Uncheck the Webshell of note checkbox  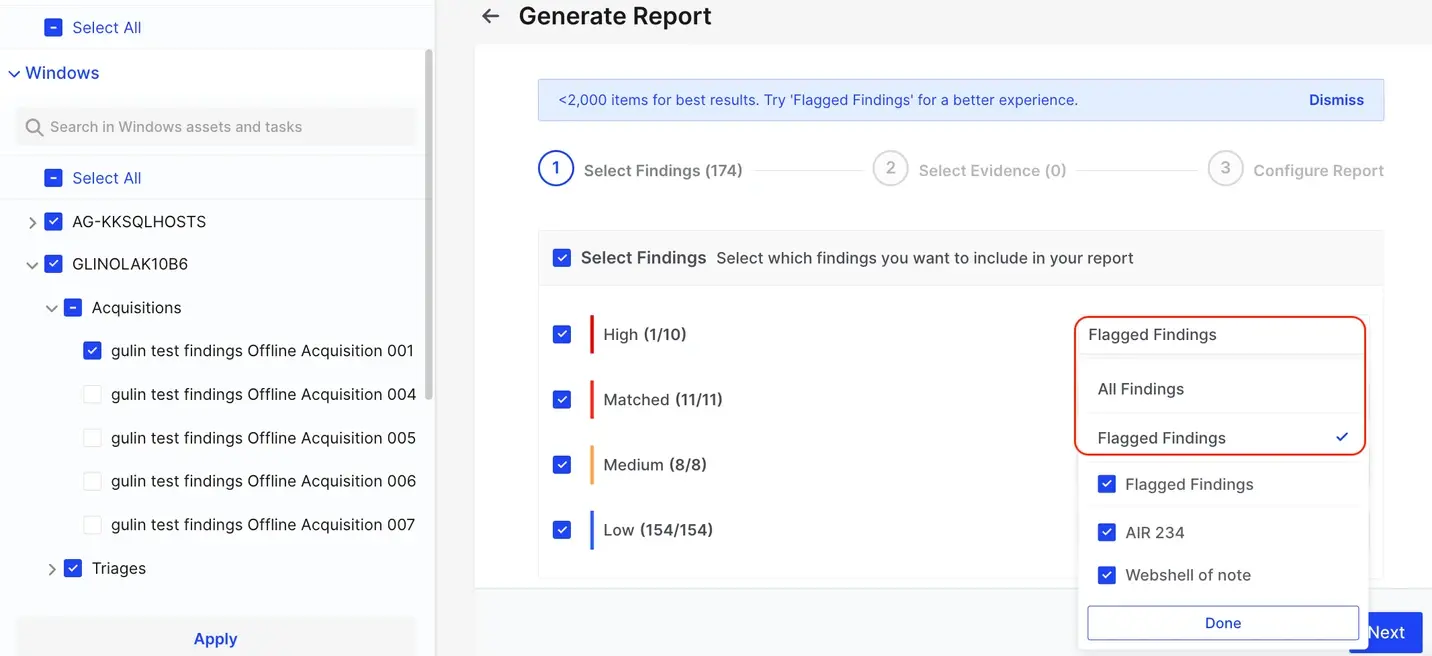pos(1106,575)
